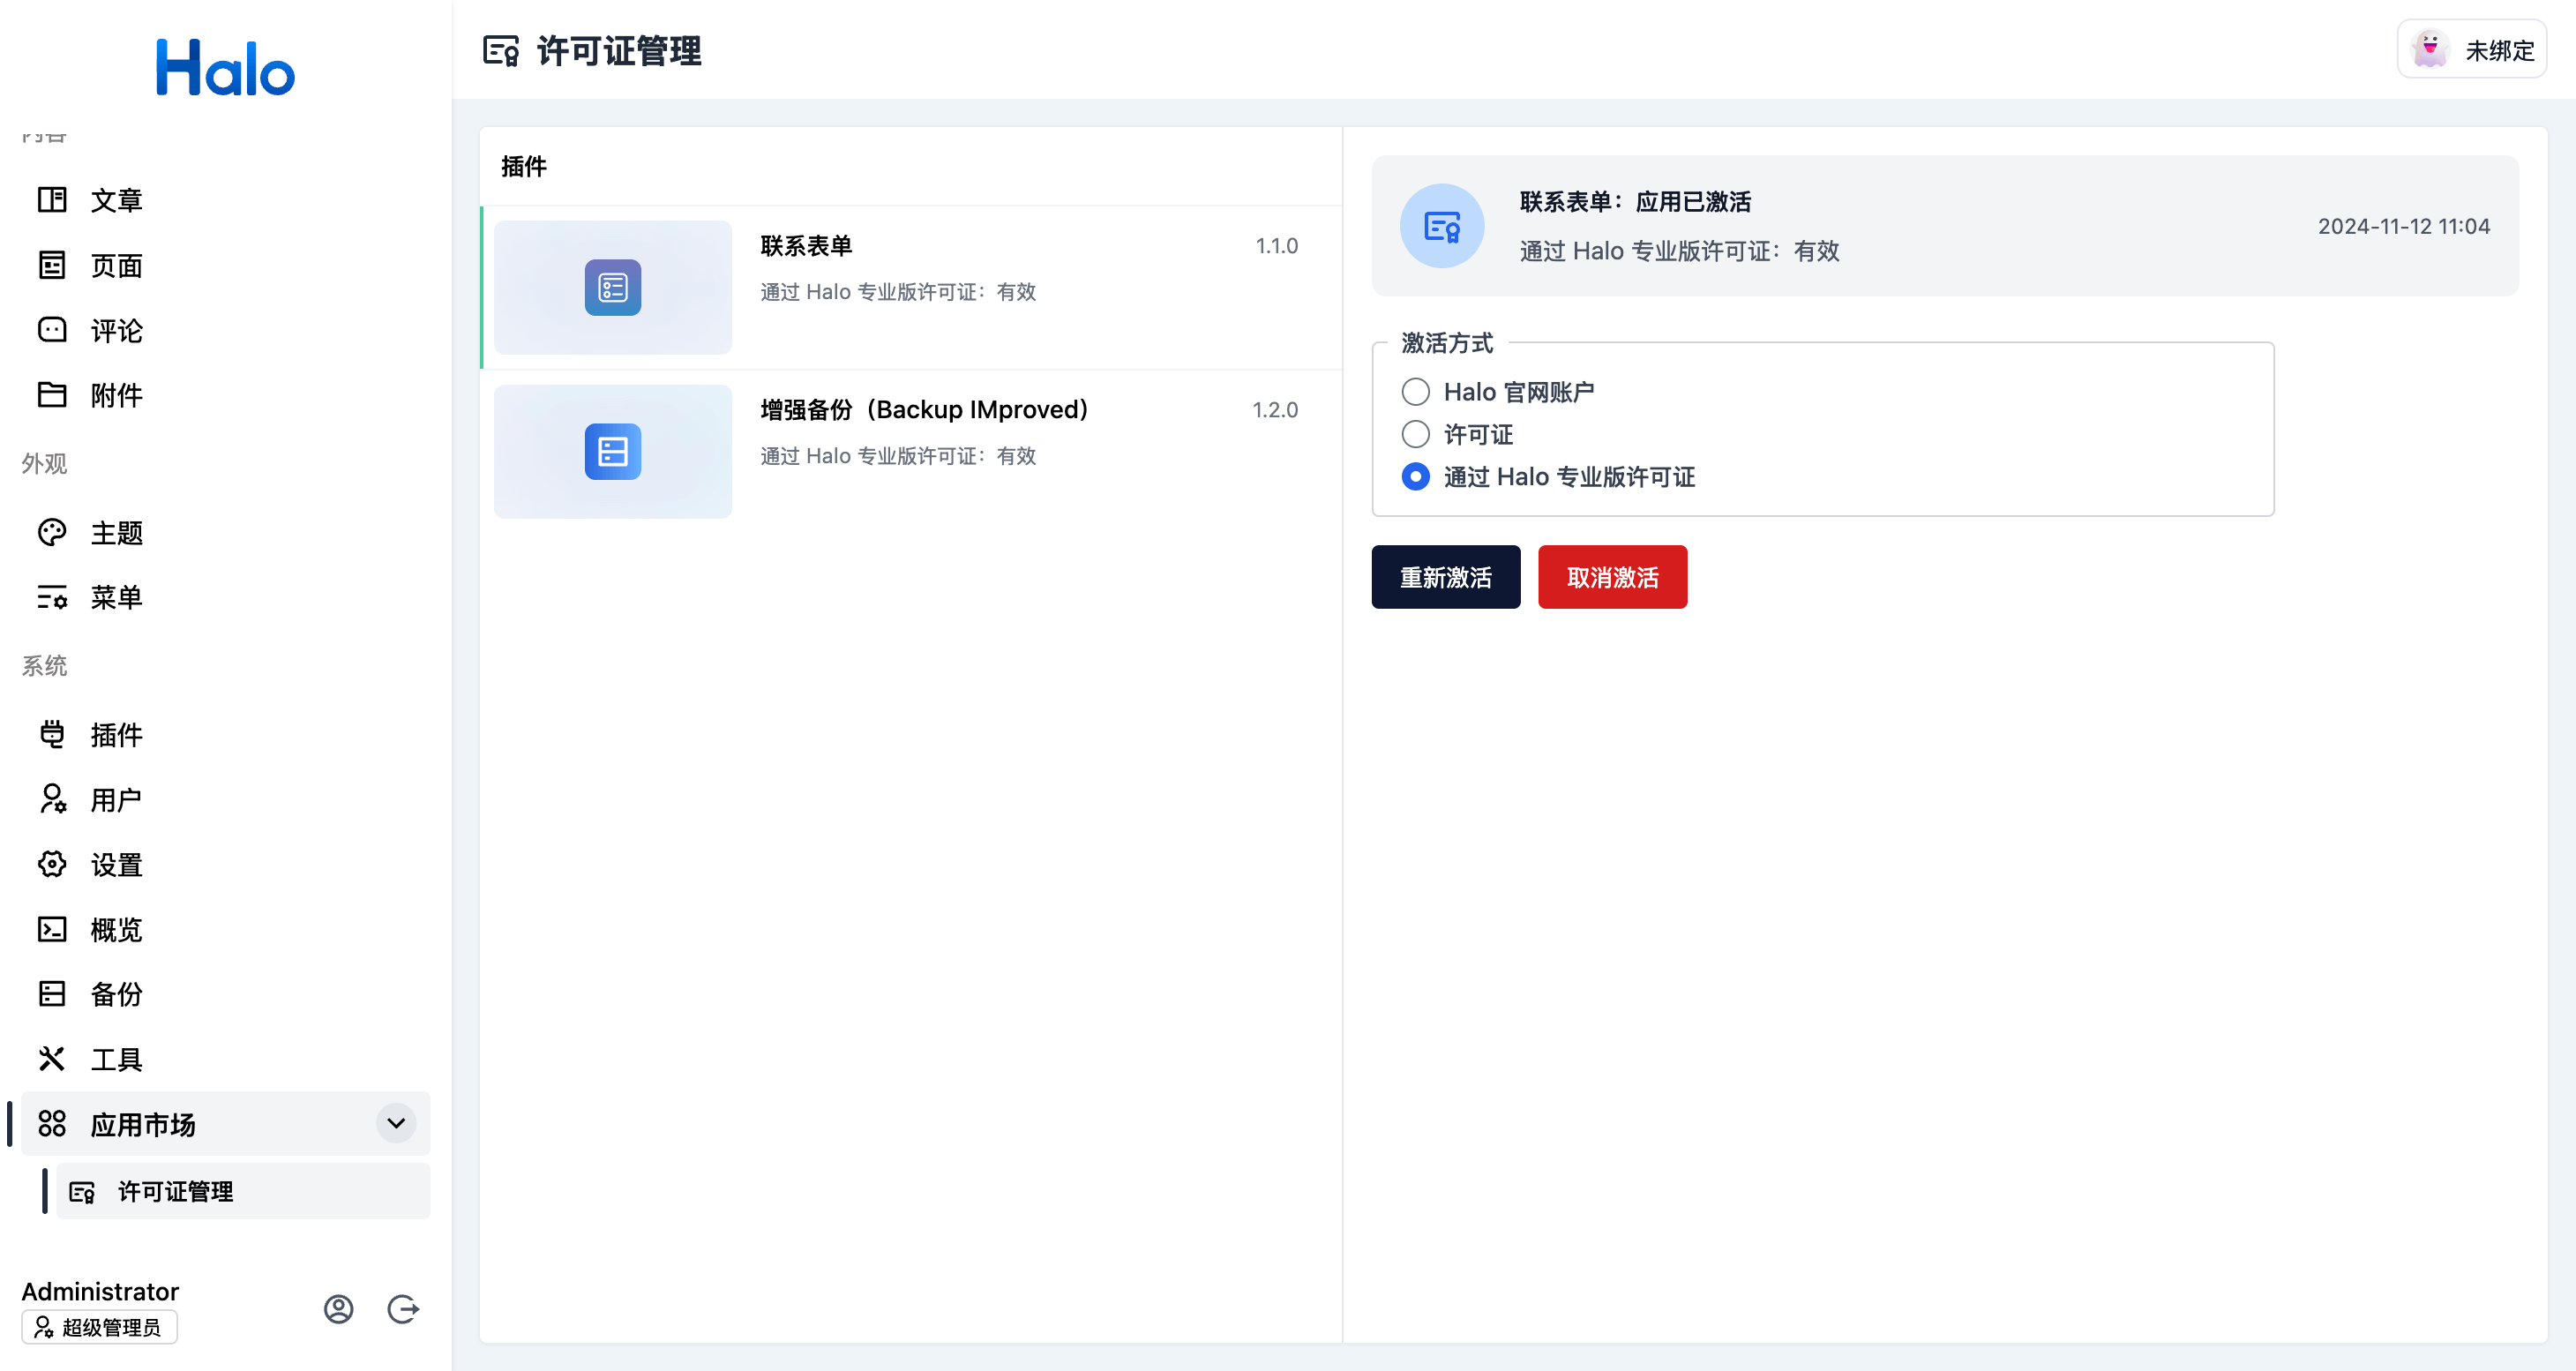2576x1371 pixels.
Task: Click the ghost avatar icon
Action: 2429,49
